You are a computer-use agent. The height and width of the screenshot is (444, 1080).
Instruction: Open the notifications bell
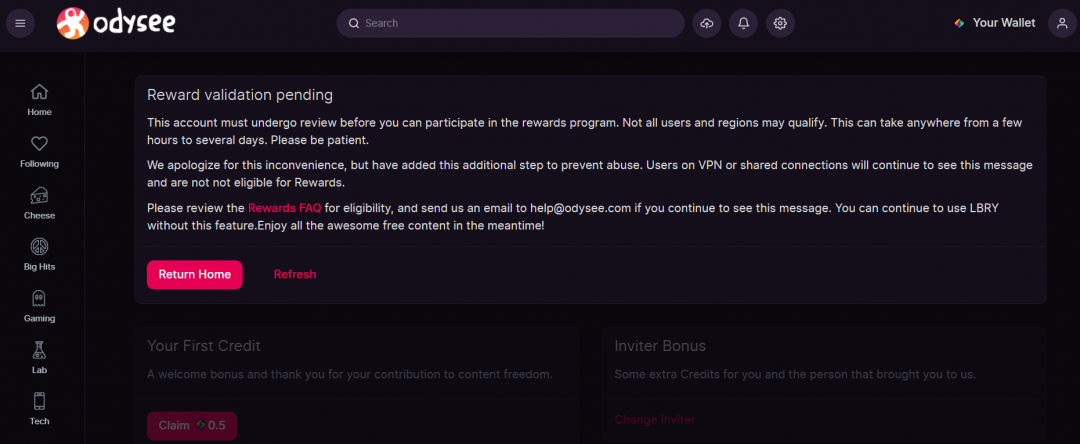tap(743, 23)
